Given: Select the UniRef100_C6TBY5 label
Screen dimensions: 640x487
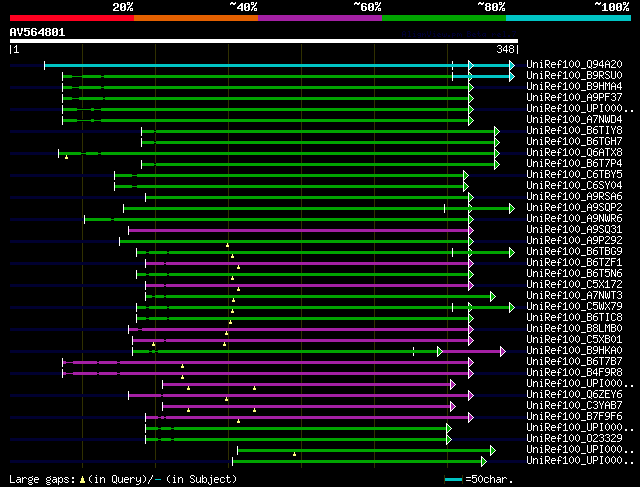Looking at the screenshot, I should click(574, 175).
